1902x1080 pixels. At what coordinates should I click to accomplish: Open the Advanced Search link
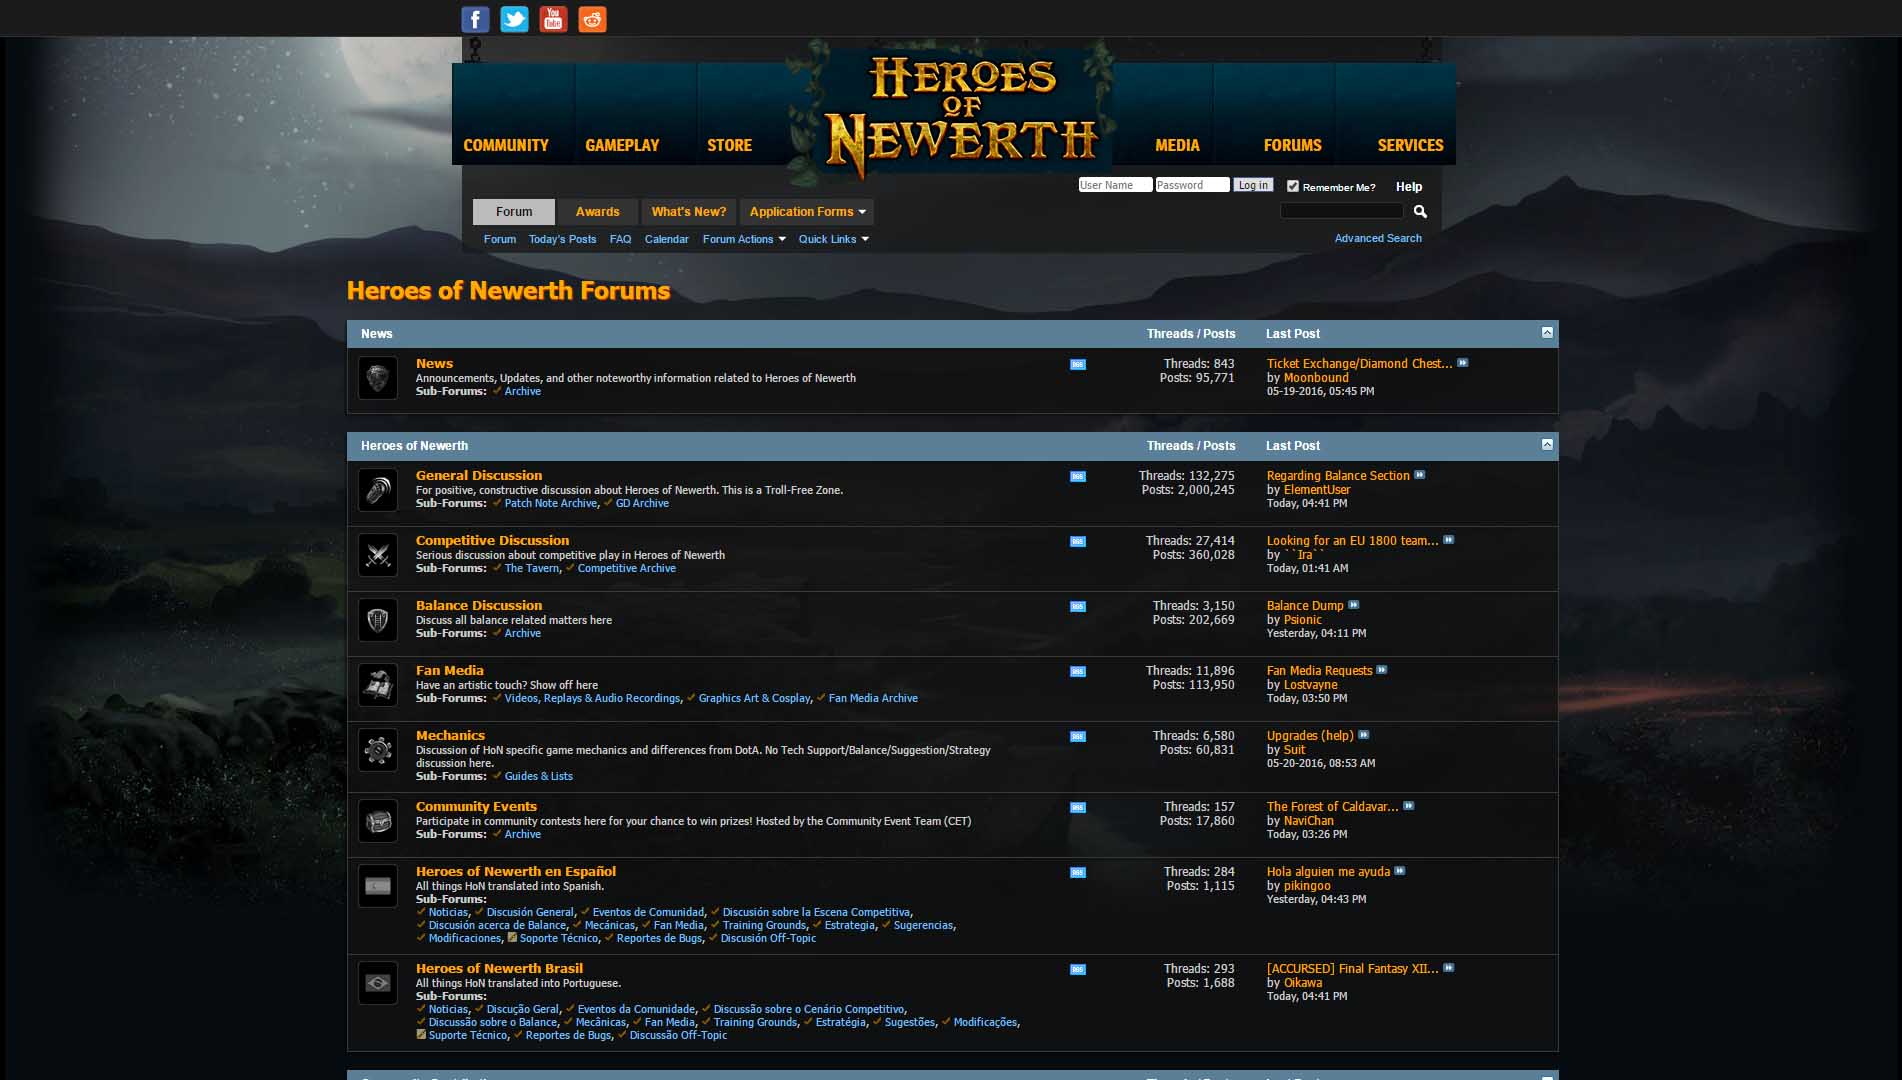point(1378,238)
